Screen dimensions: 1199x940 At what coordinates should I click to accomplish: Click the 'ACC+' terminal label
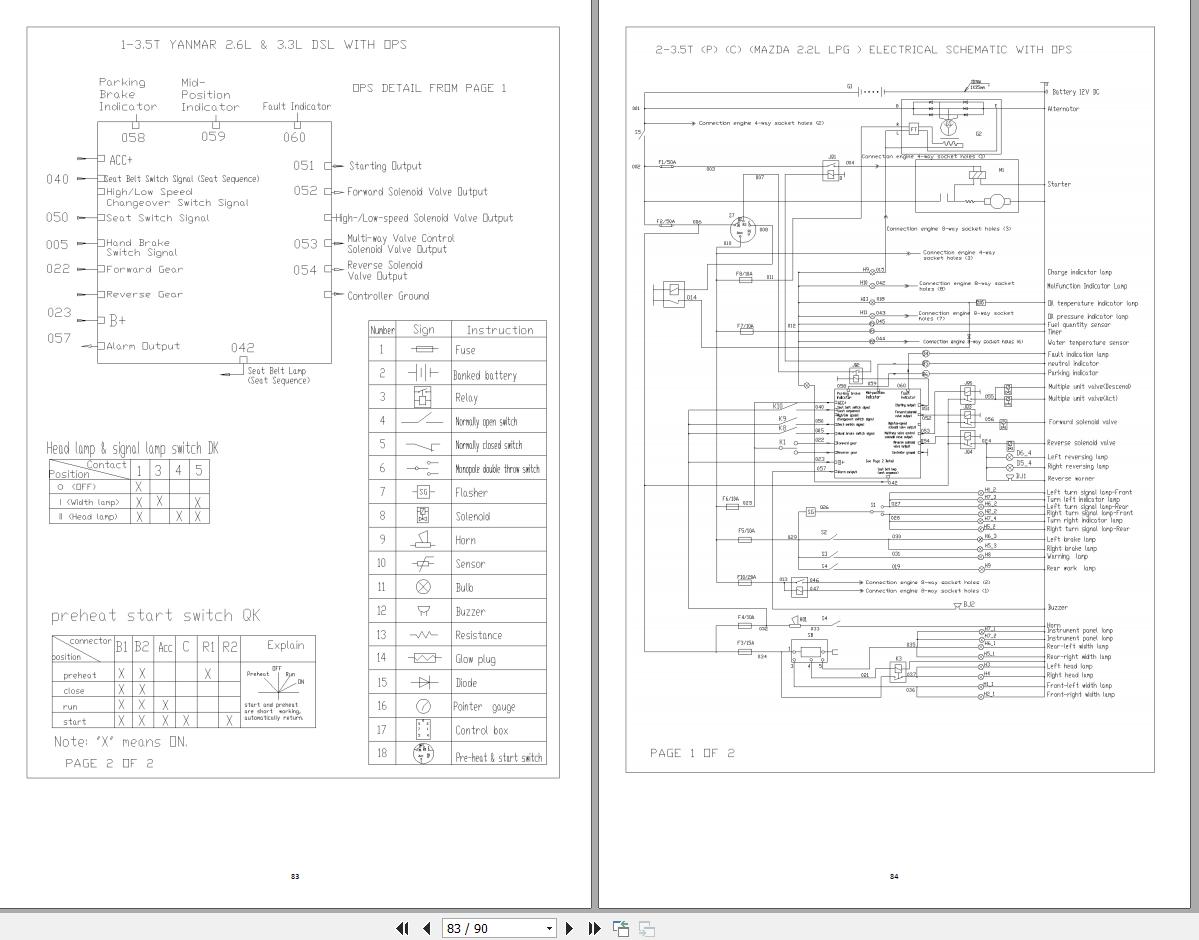click(121, 160)
